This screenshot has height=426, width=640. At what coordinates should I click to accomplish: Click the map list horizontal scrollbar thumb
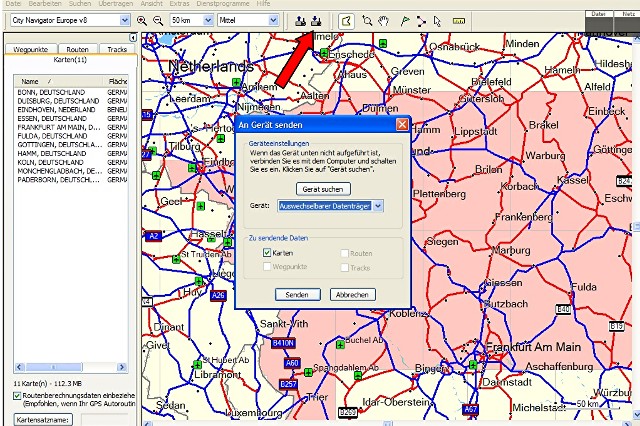pyautogui.click(x=53, y=367)
